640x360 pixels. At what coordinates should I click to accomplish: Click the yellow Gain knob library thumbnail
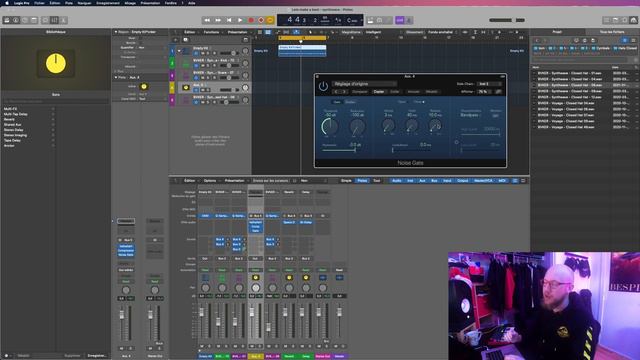pyautogui.click(x=56, y=63)
